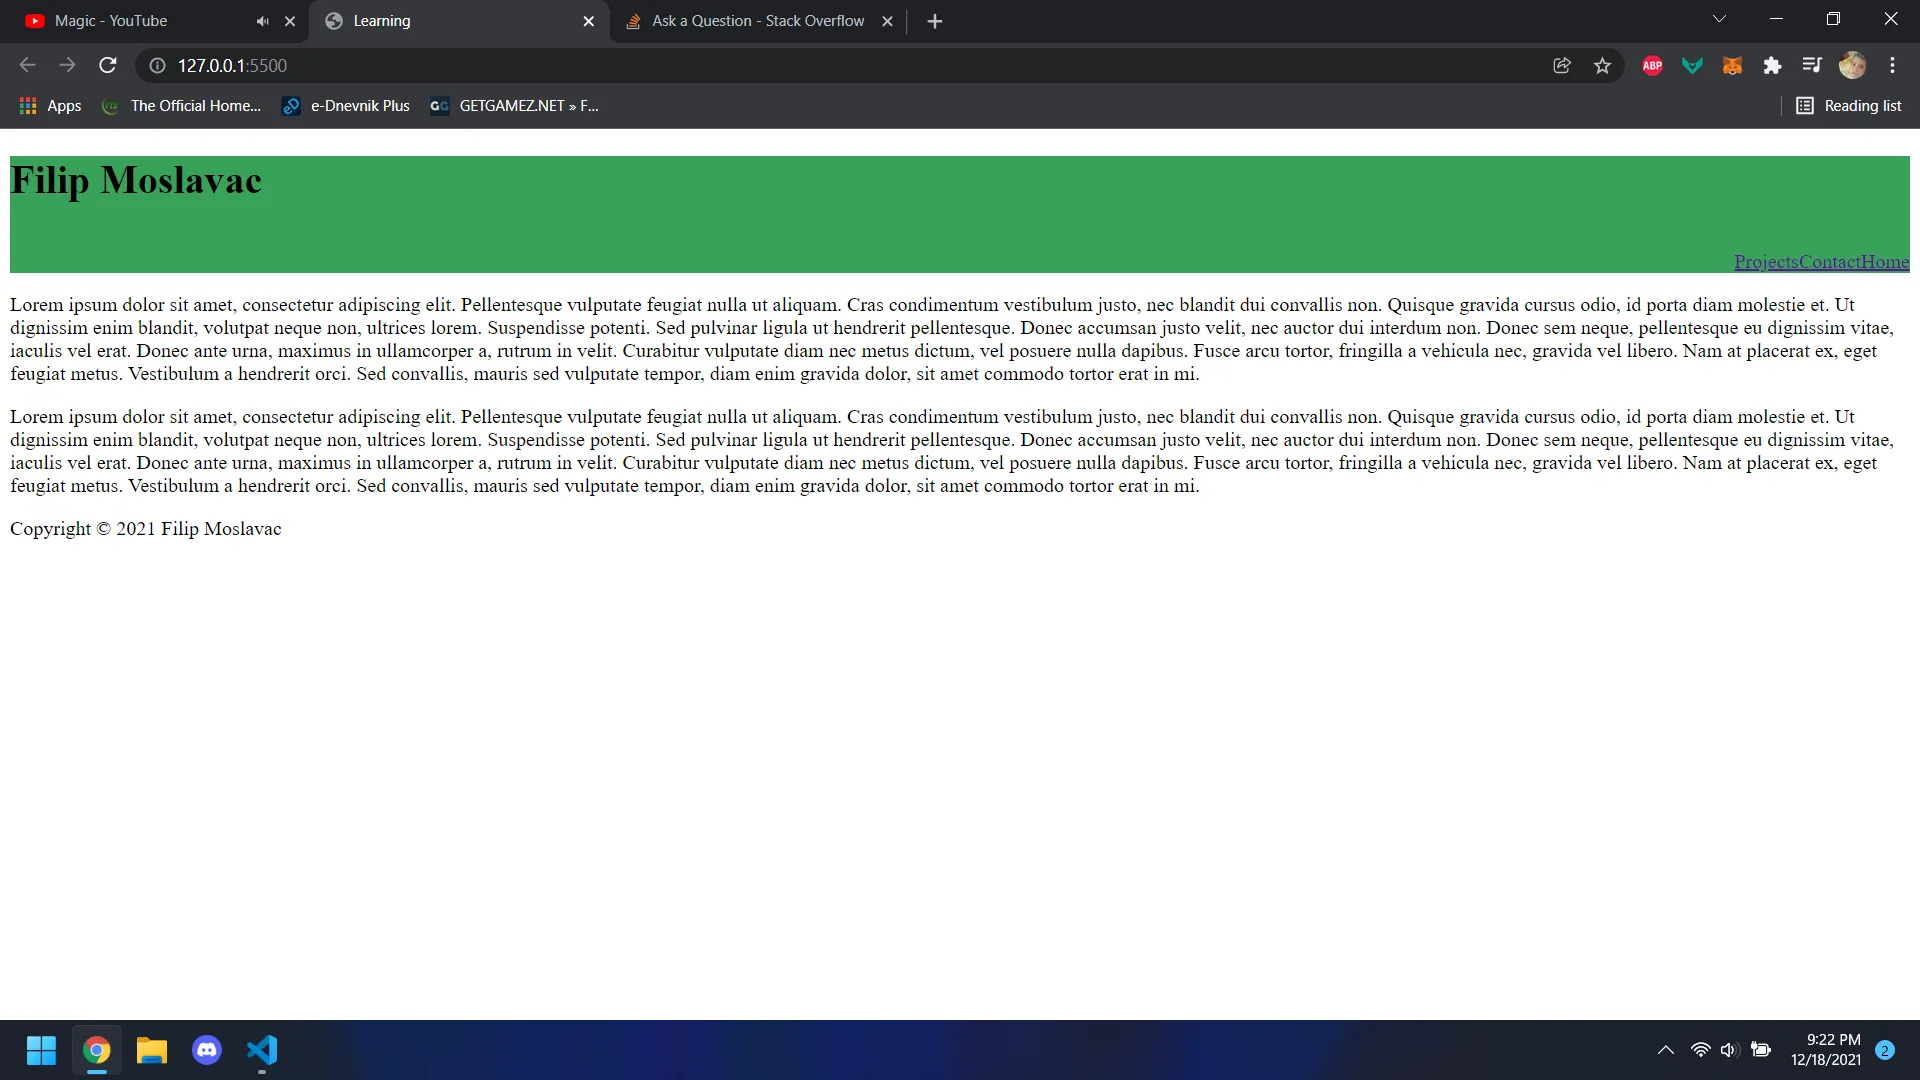Open Visual Studio Code from taskbar
This screenshot has width=1920, height=1080.
tap(262, 1050)
